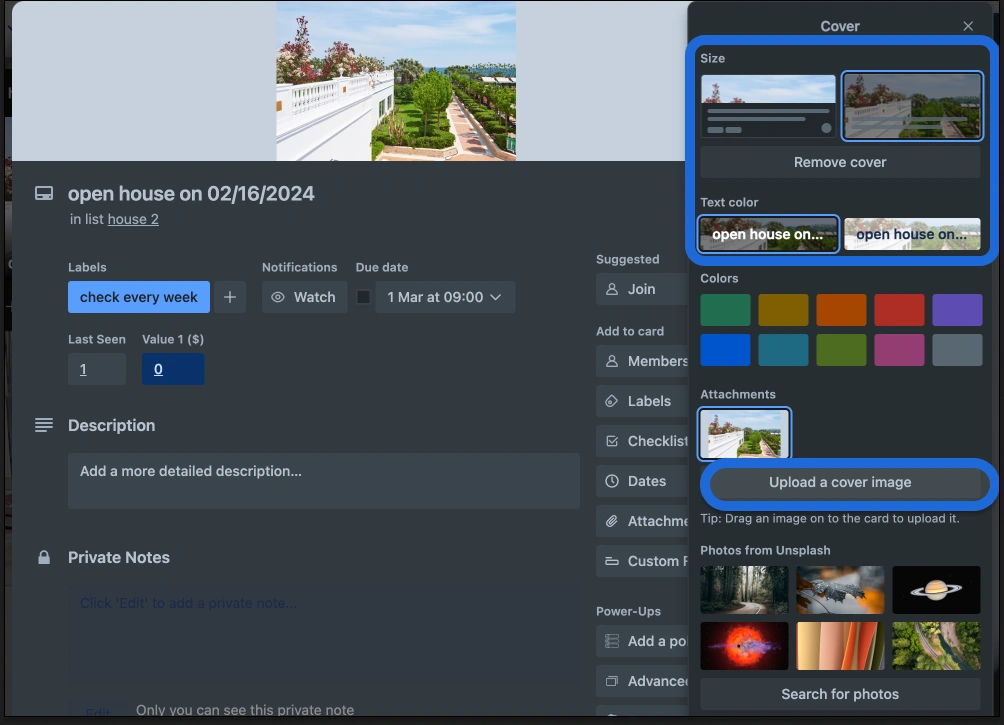Click the Join person icon
The width and height of the screenshot is (1004, 725).
click(x=612, y=289)
